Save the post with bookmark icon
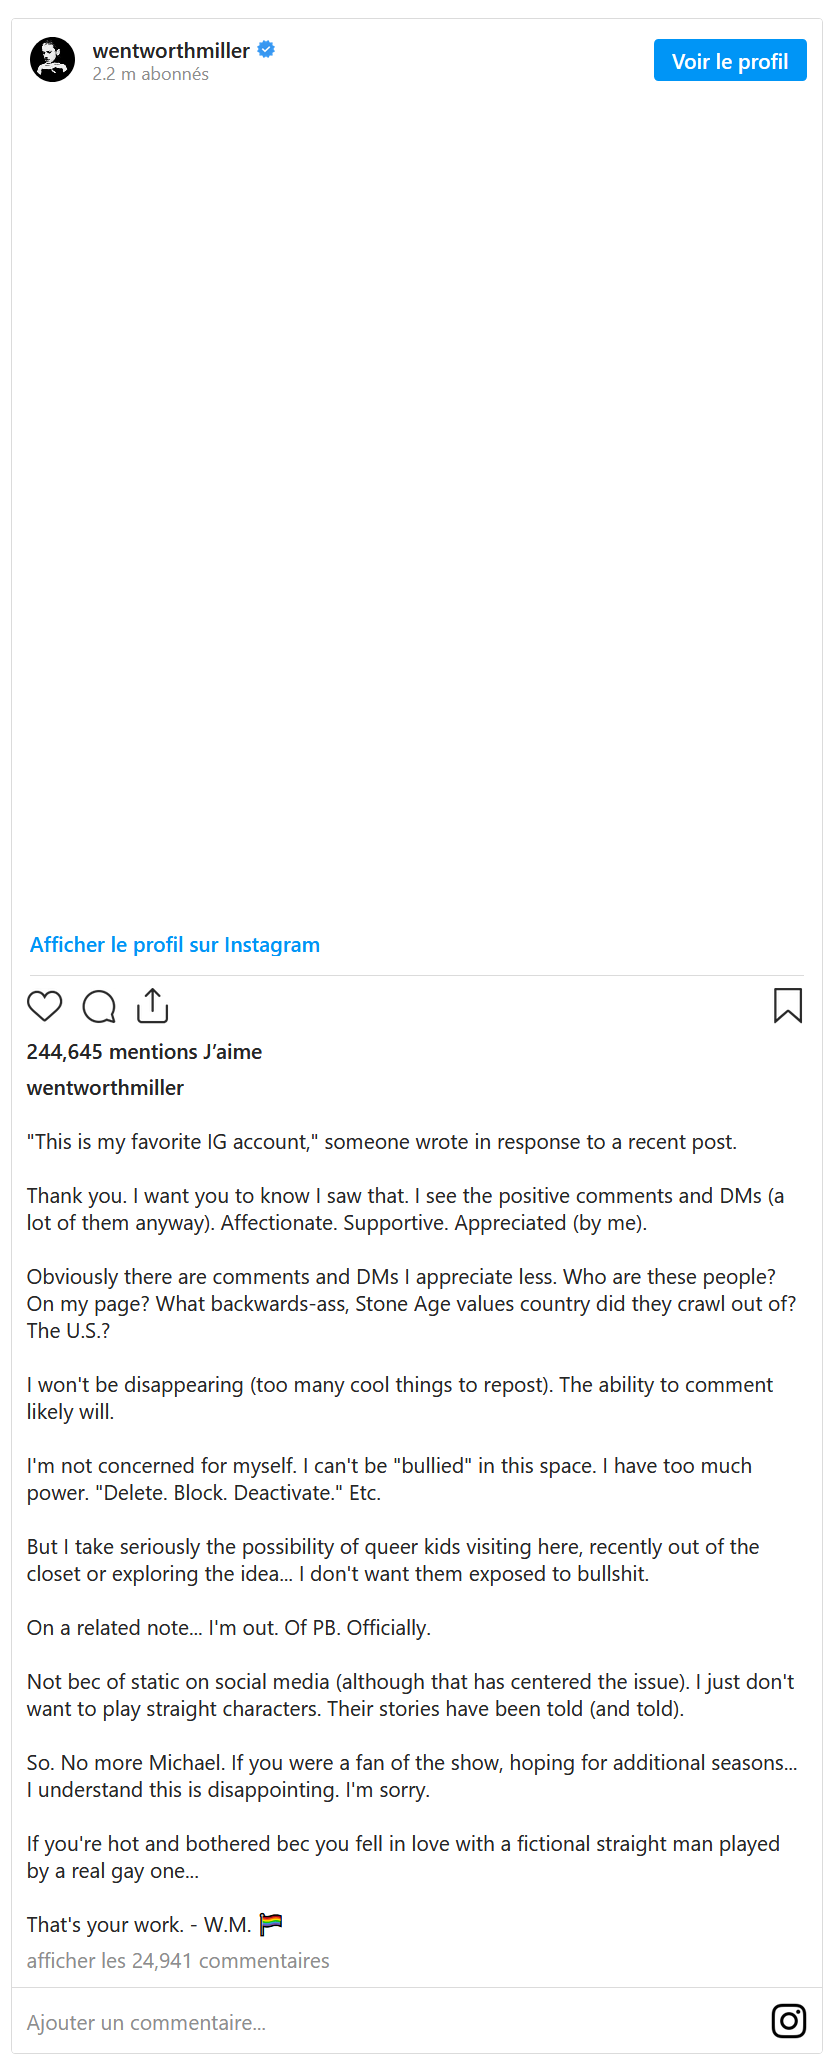This screenshot has width=834, height=2066. point(788,1005)
